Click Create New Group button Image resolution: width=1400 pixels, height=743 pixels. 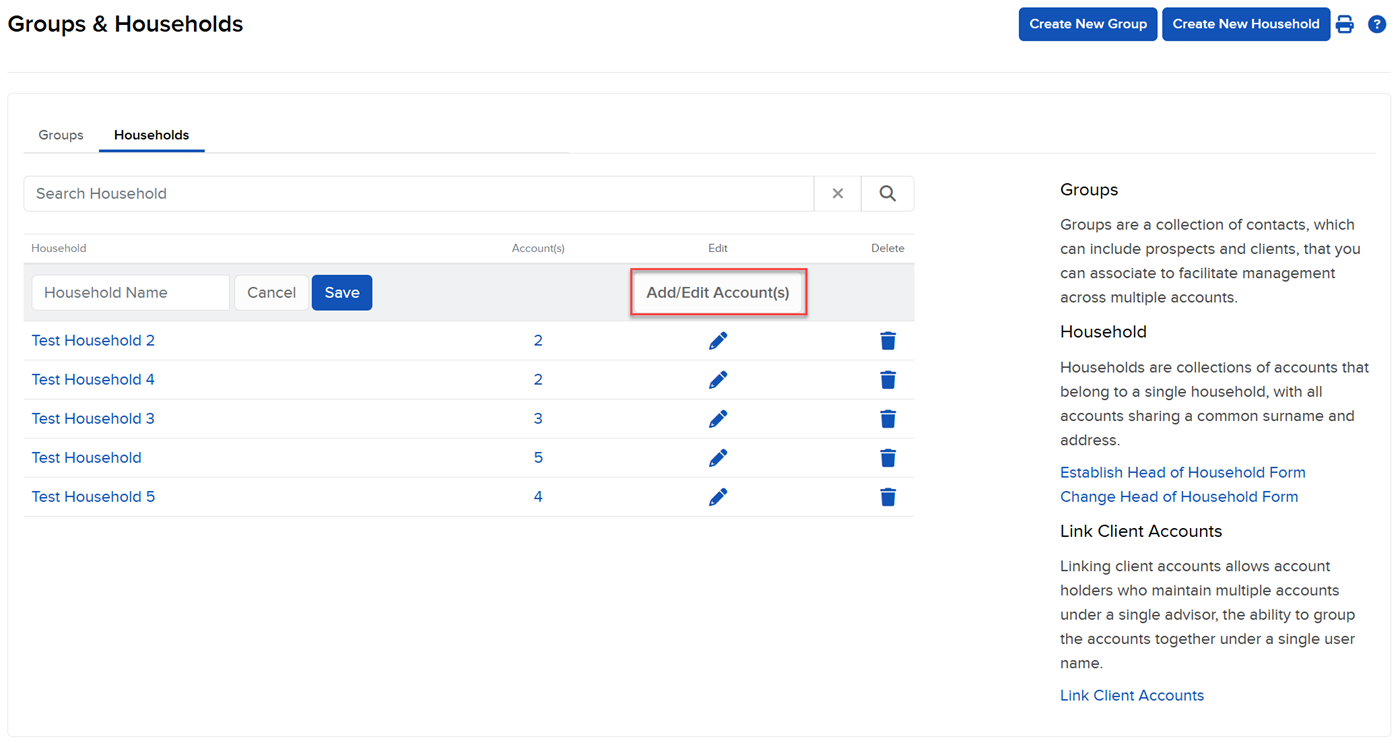[x=1088, y=24]
